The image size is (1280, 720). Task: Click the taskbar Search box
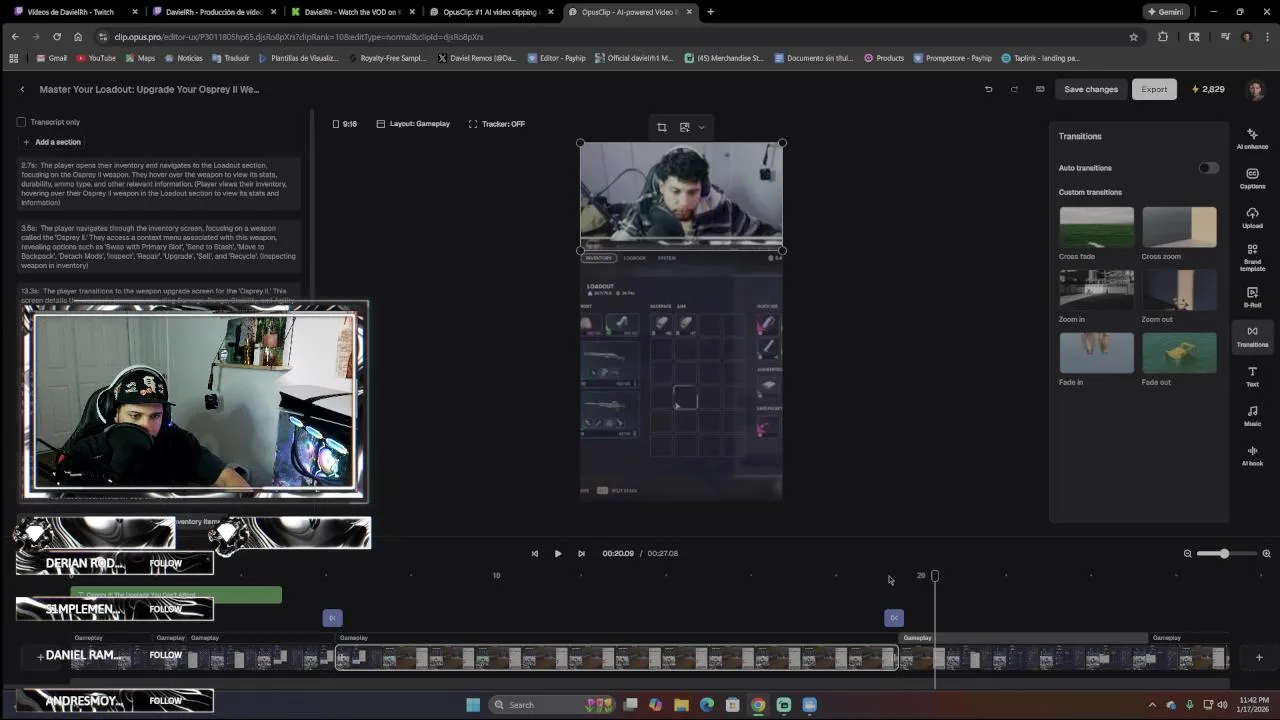pos(552,705)
